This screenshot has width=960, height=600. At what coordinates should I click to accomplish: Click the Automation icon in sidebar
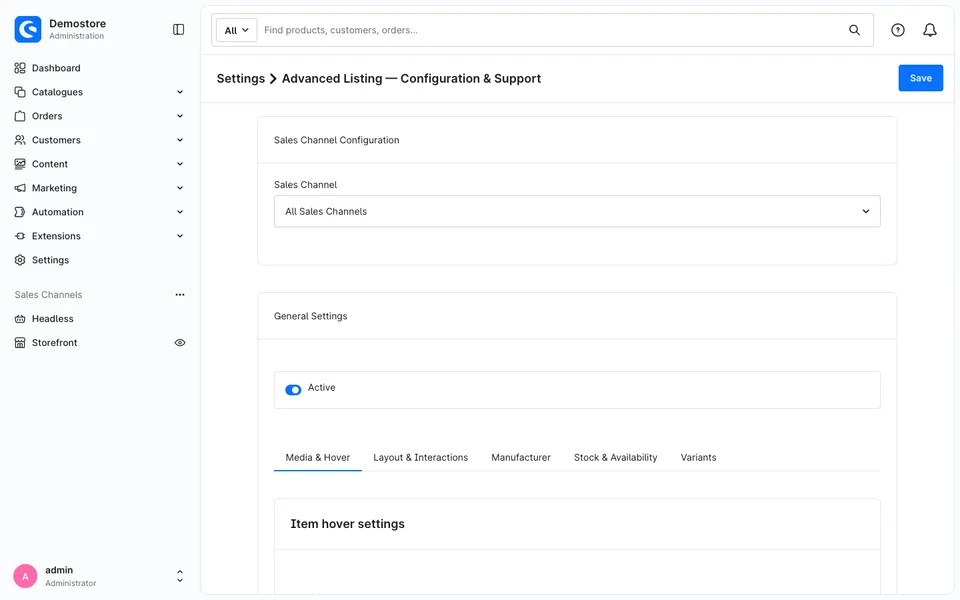tap(20, 212)
